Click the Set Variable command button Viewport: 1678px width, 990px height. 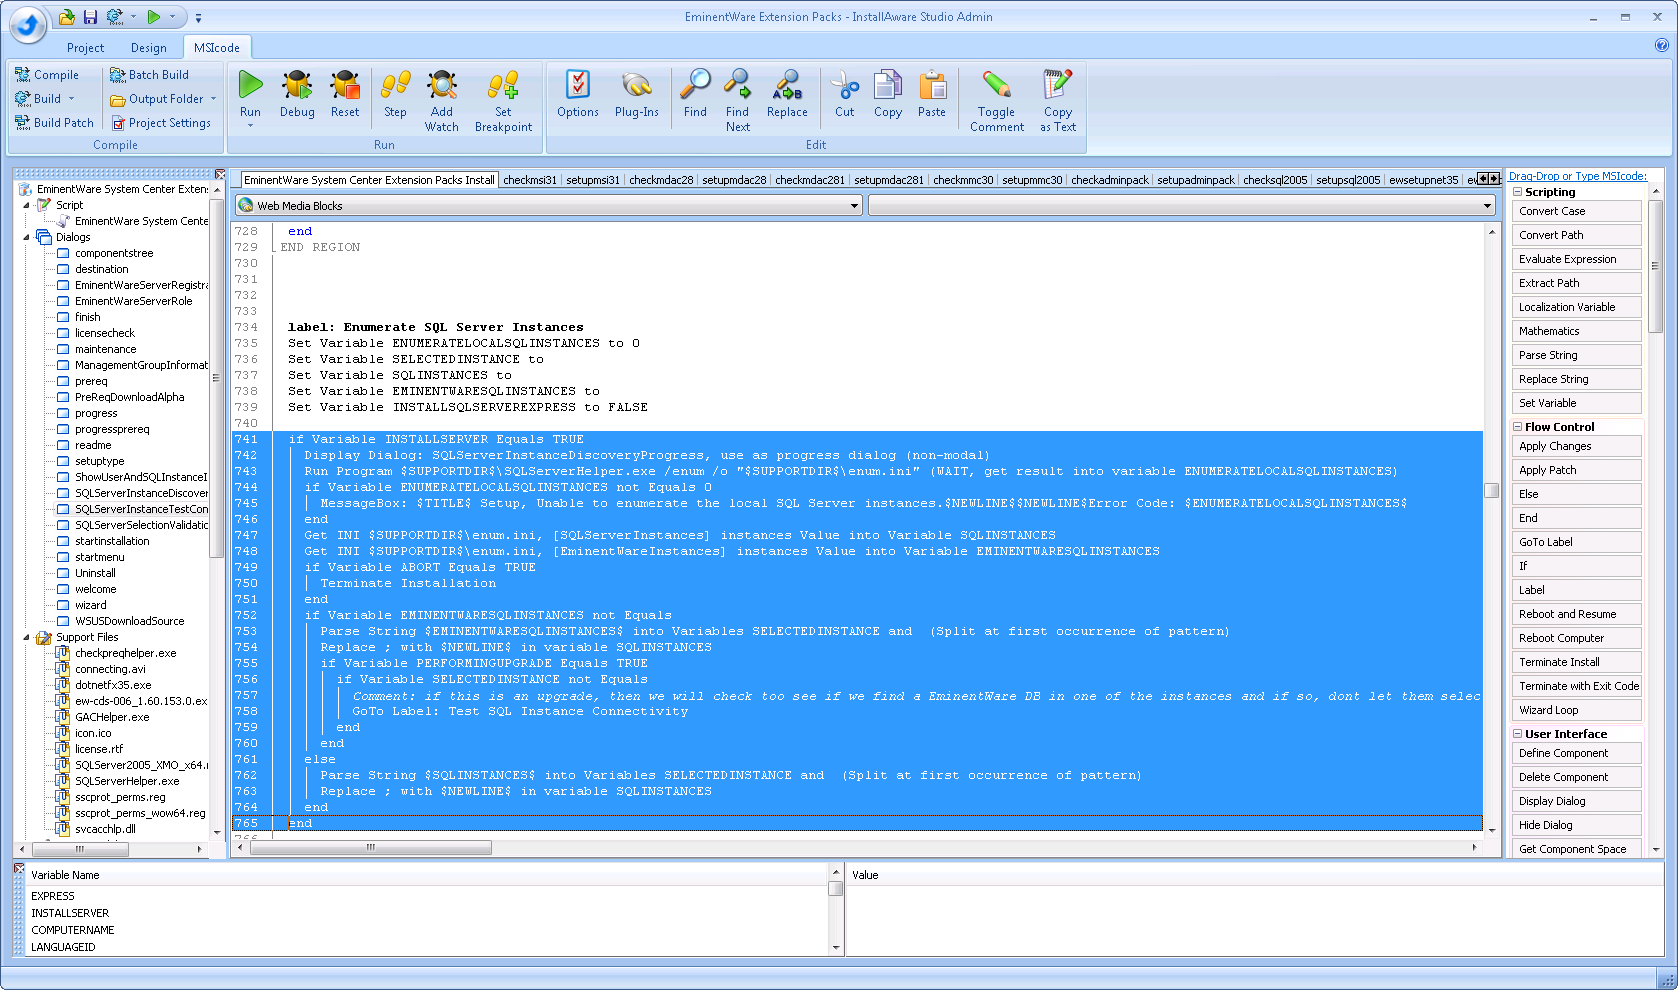[1577, 403]
